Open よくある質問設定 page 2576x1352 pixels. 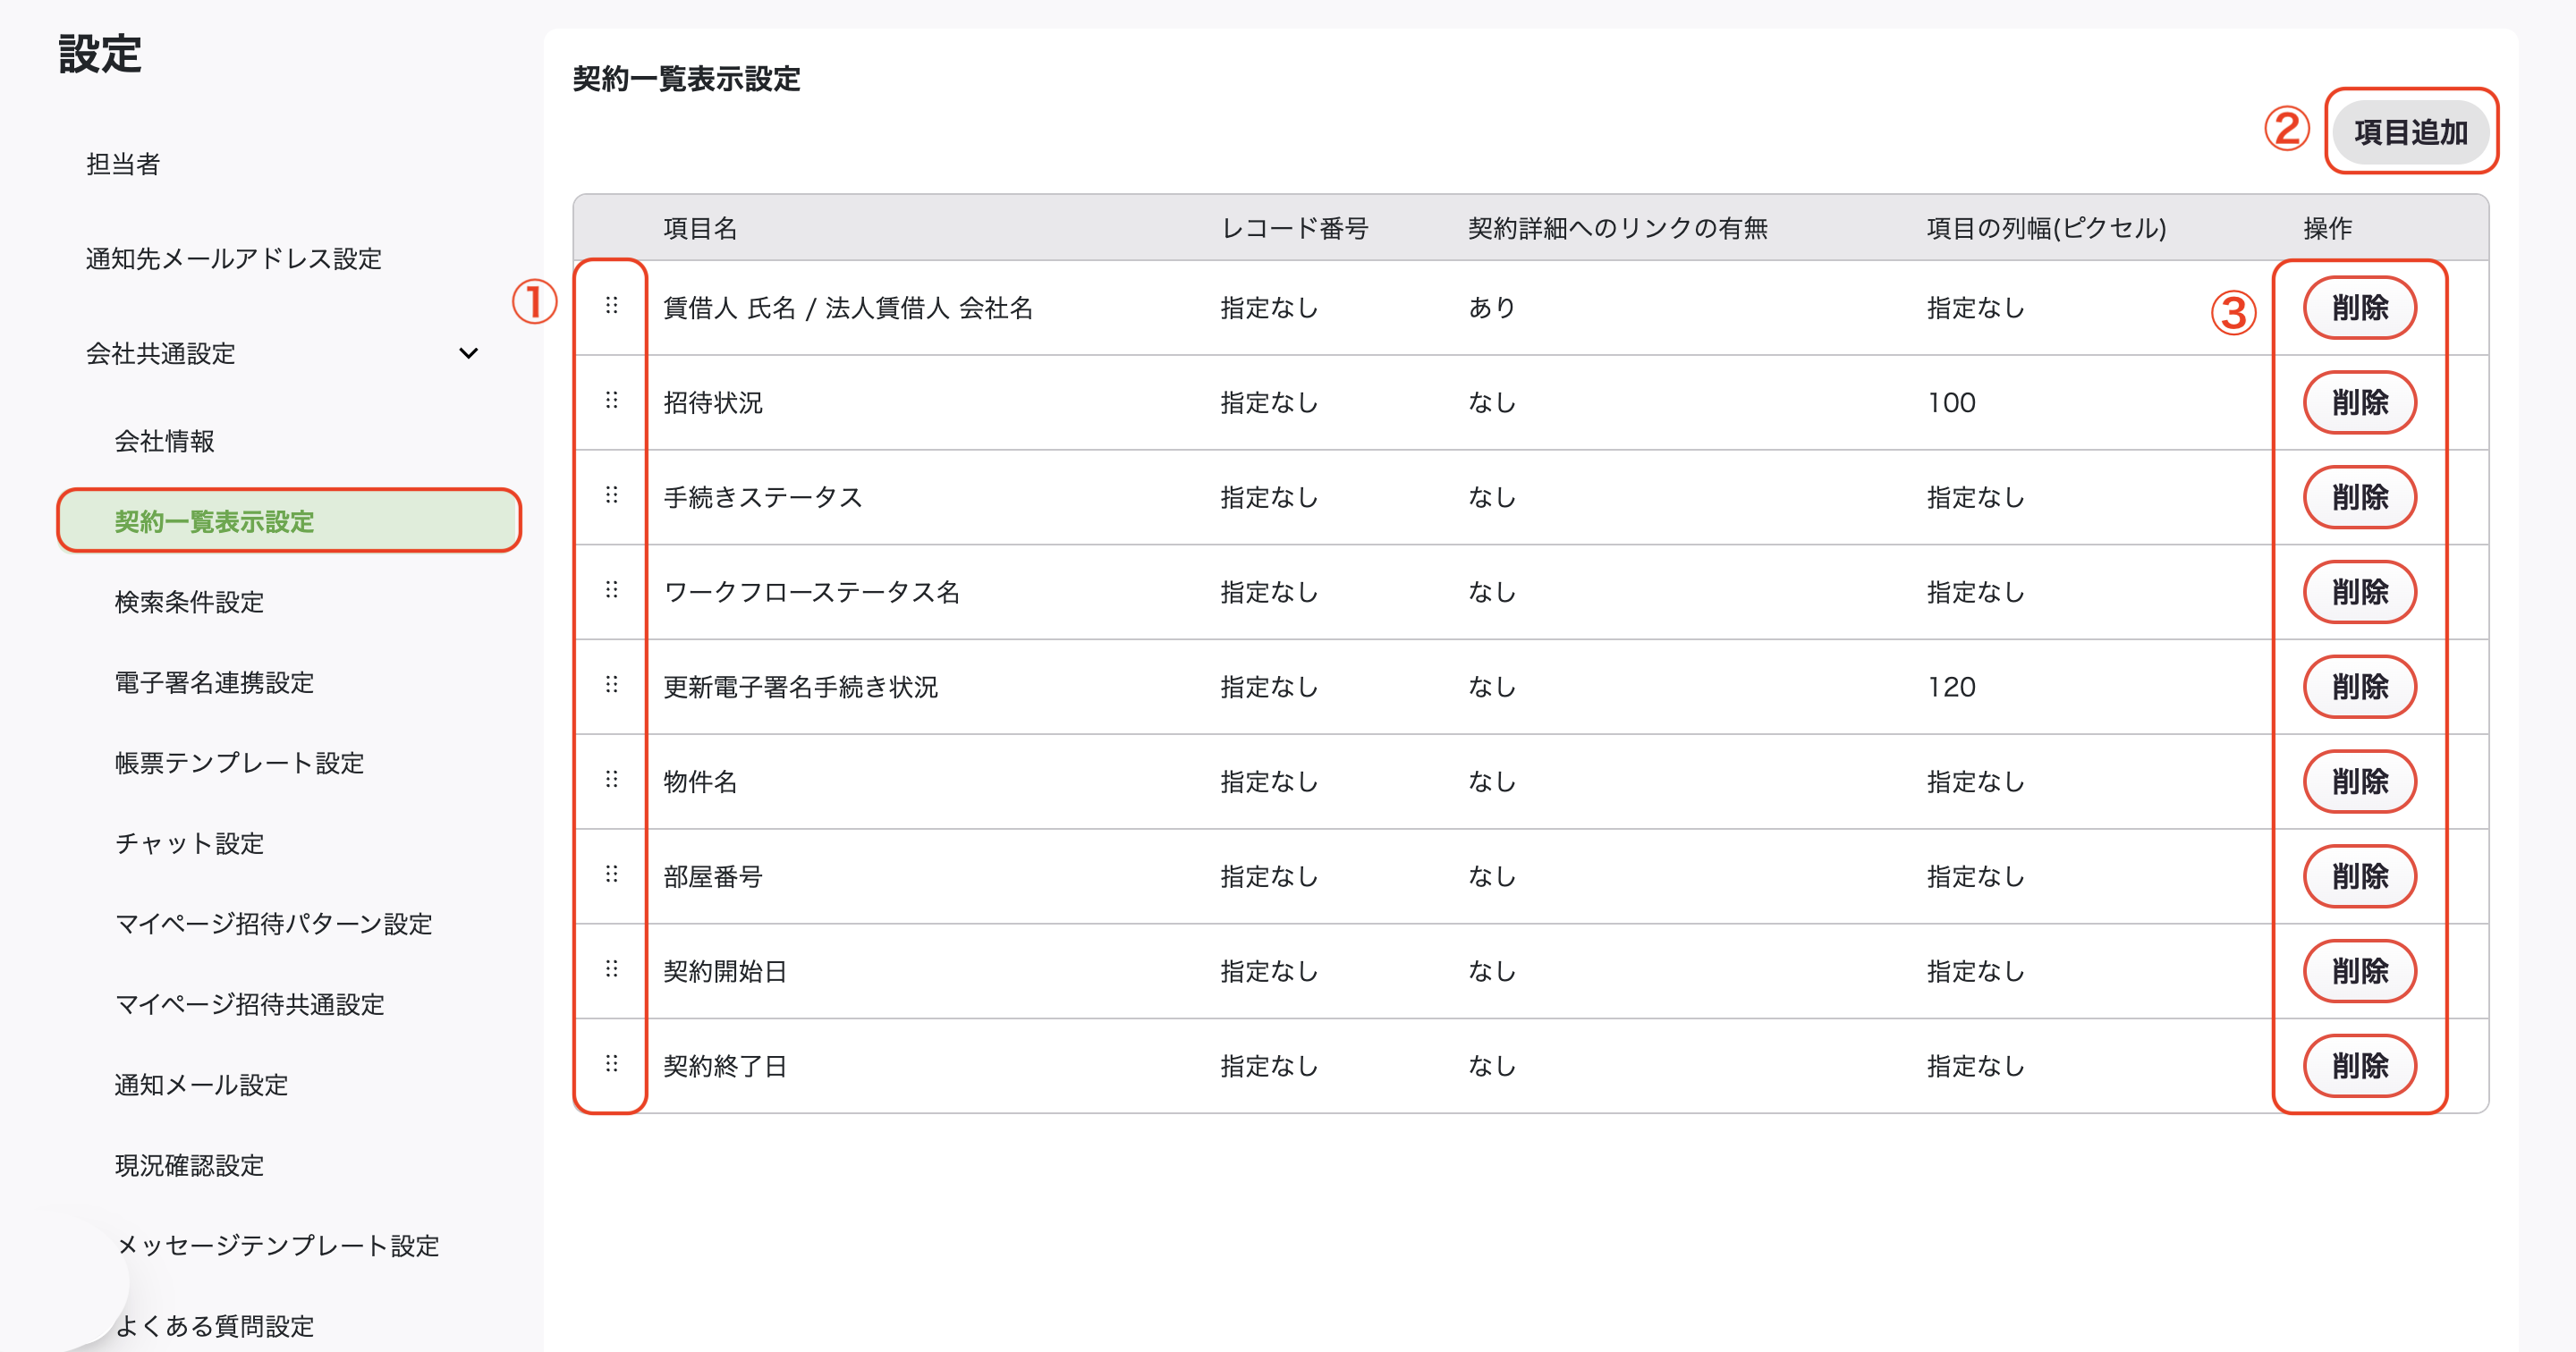tap(215, 1326)
